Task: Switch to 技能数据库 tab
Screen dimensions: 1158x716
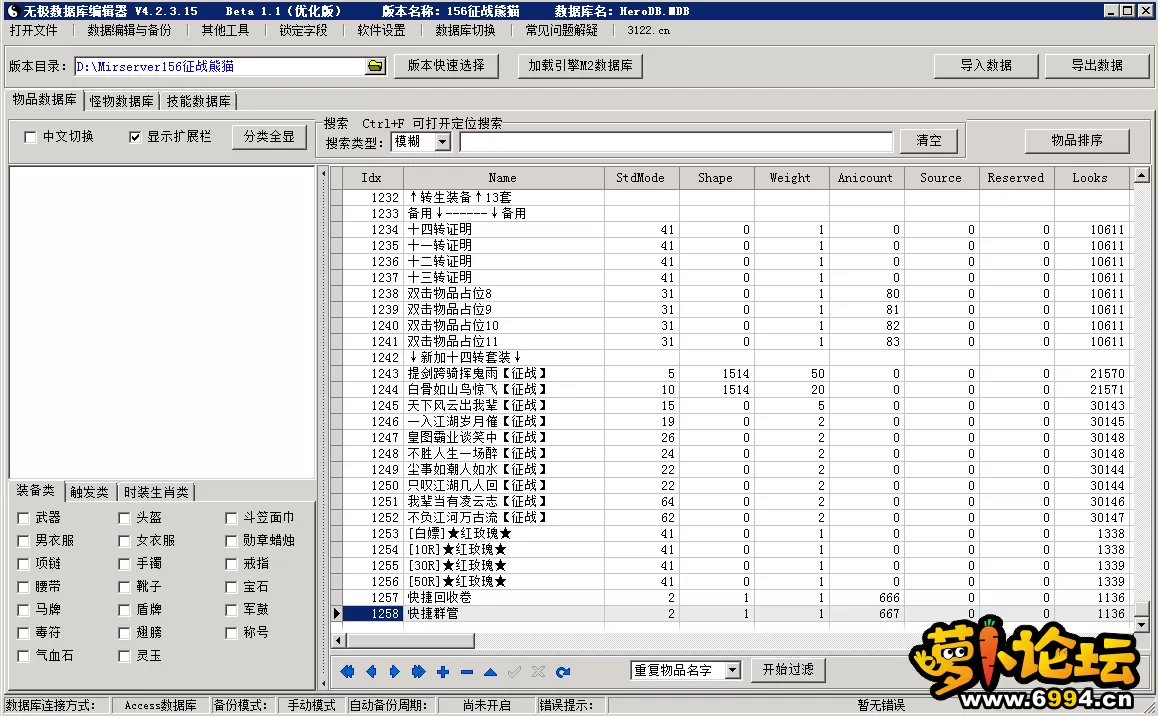Action: [198, 101]
